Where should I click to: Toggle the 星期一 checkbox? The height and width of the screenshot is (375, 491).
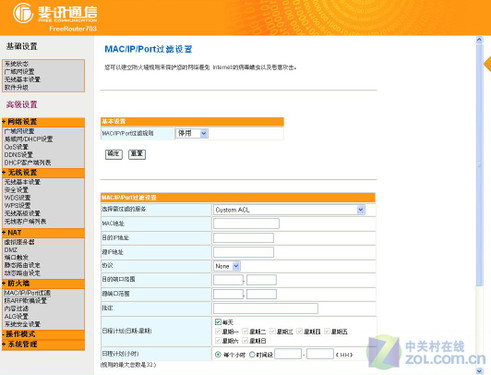(x=218, y=331)
